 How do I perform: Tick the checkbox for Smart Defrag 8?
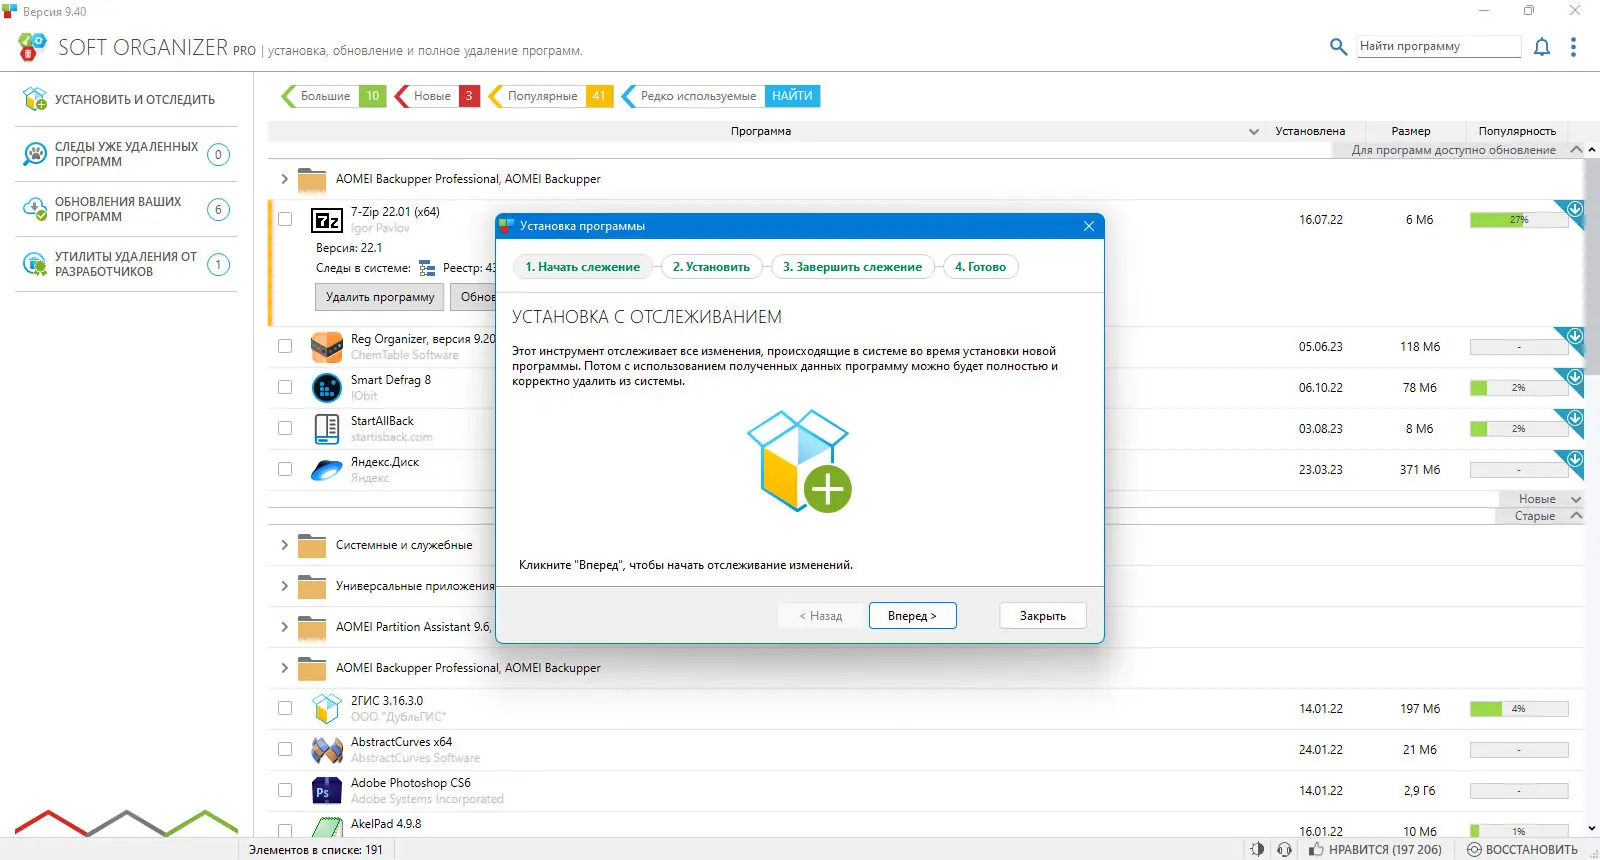pos(285,387)
